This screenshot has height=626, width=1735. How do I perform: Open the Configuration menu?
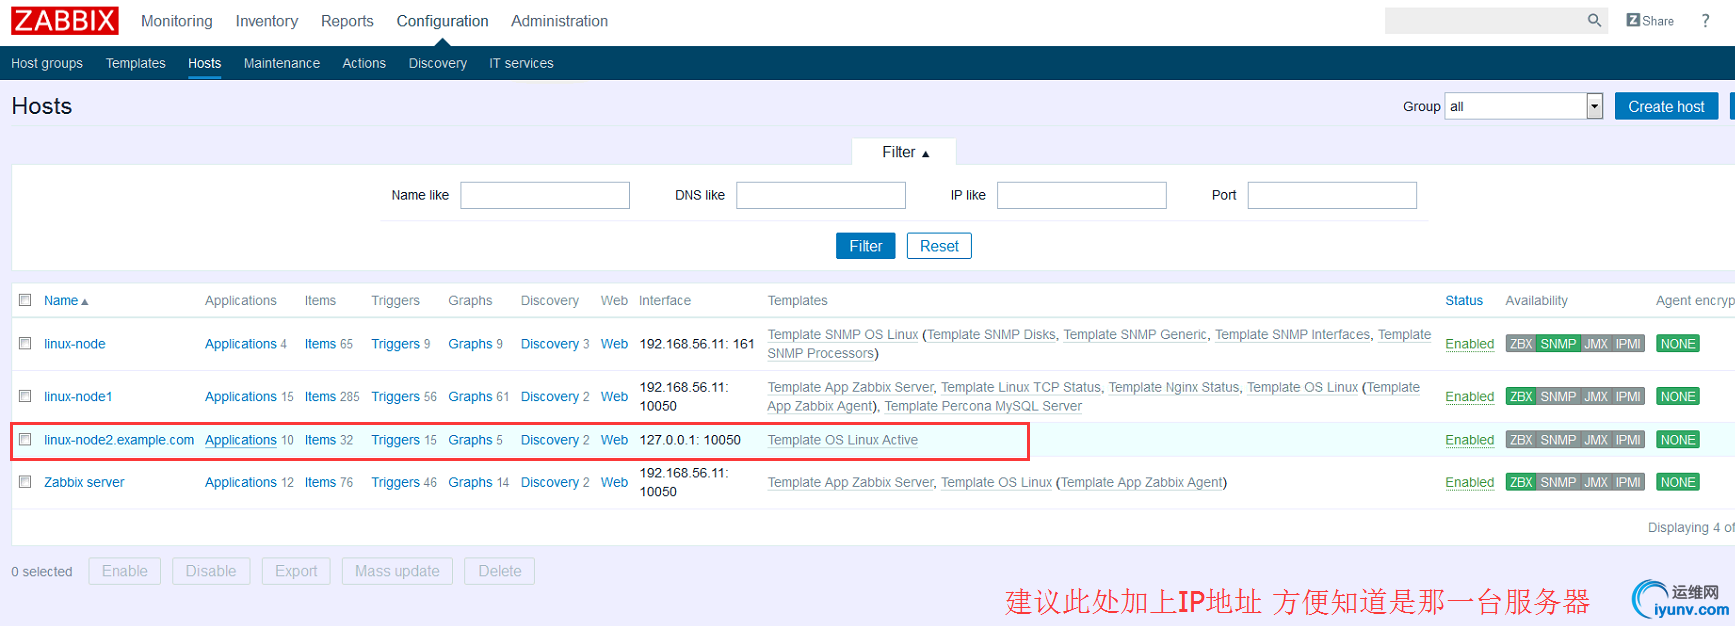coord(442,21)
